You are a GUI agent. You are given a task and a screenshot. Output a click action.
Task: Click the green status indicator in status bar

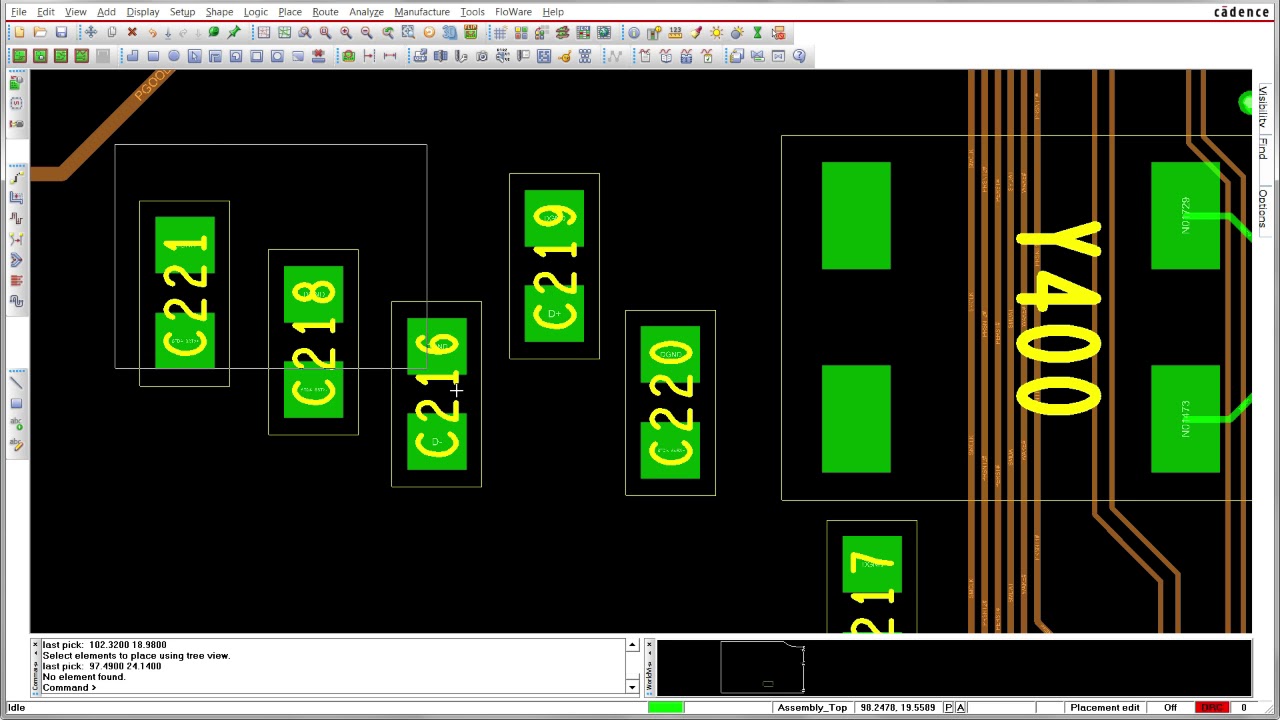tap(666, 708)
